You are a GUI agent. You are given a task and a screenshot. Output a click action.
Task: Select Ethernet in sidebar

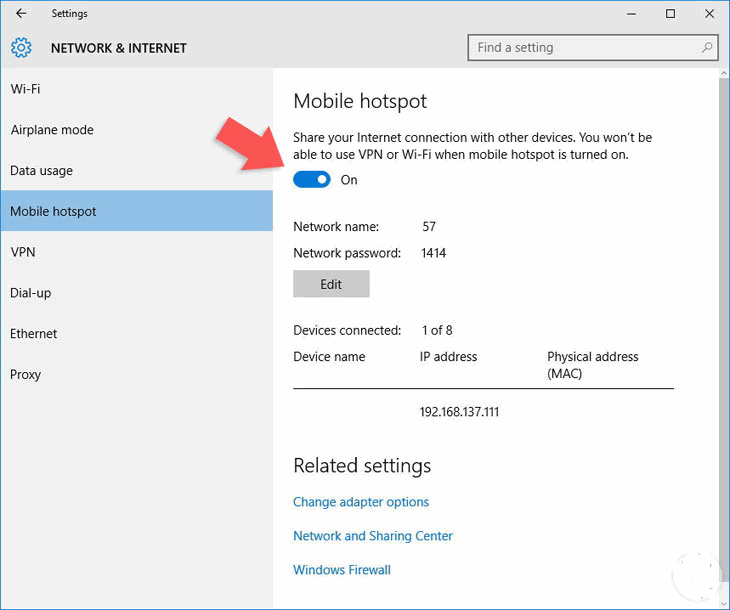coord(136,333)
